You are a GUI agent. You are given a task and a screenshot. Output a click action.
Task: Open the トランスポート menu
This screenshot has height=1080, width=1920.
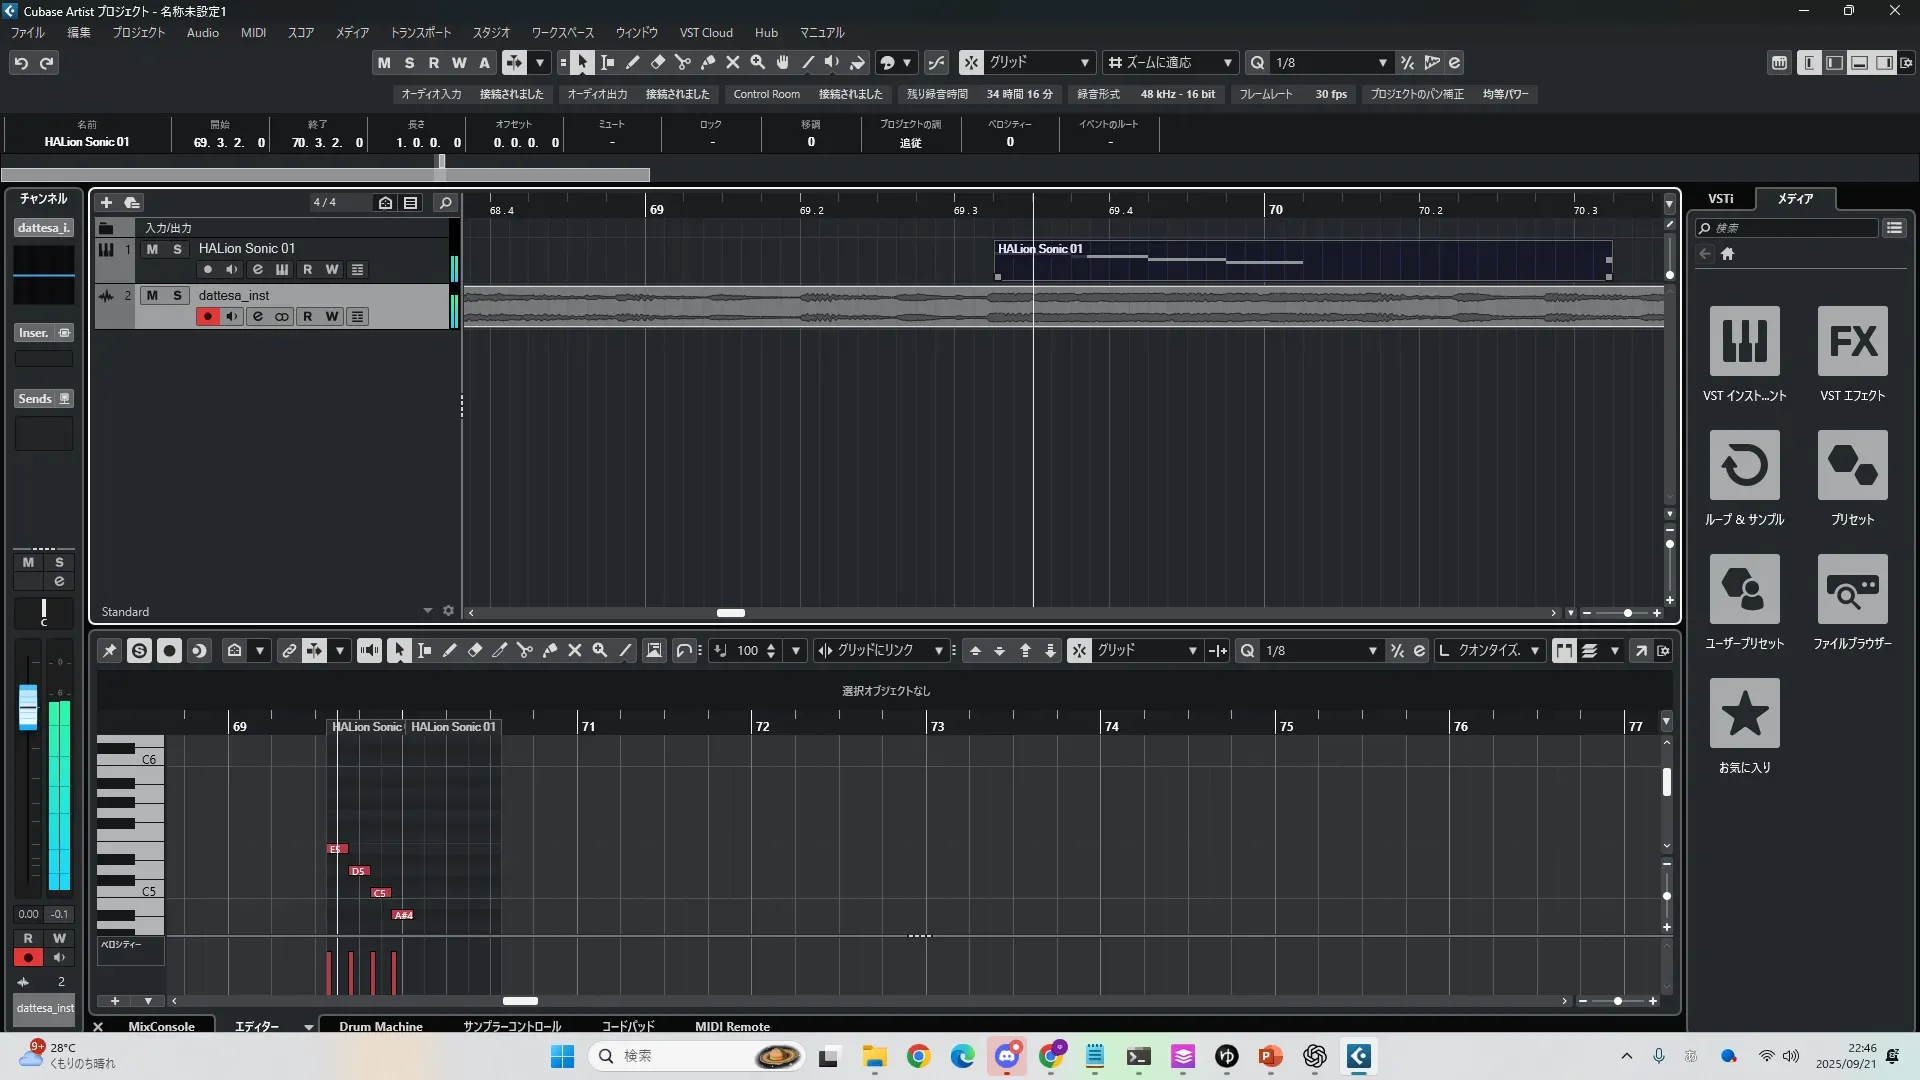[x=420, y=33]
